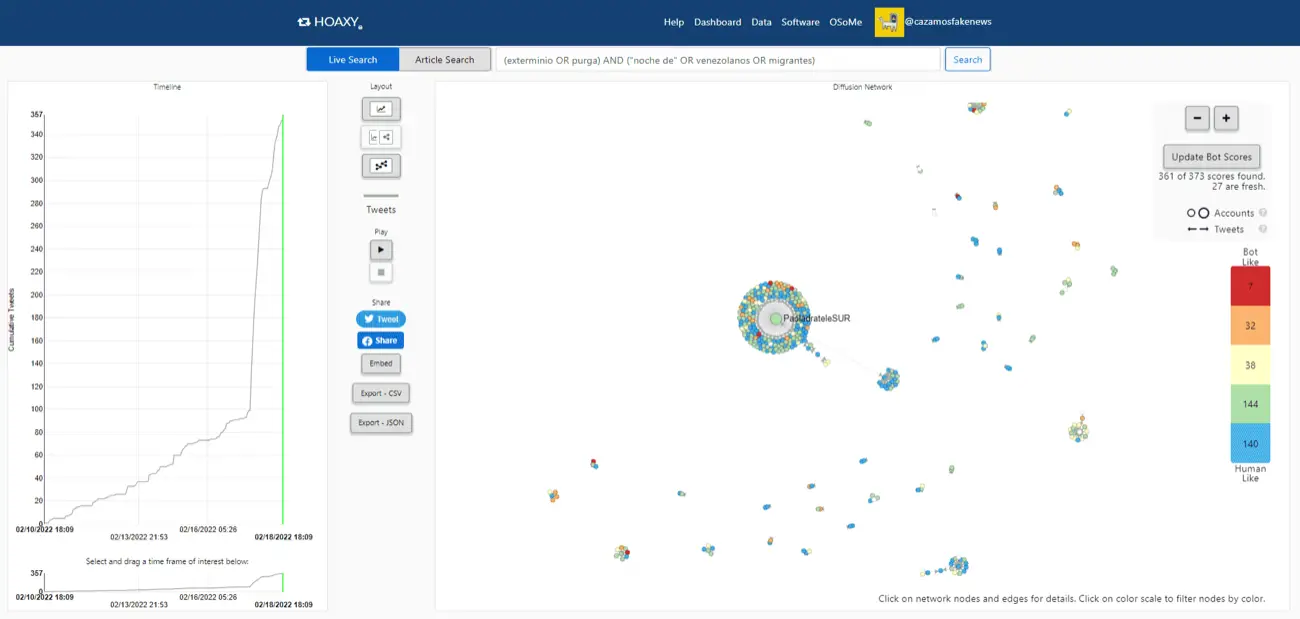
Task: Zoom in the network with plus button
Action: 1226,118
